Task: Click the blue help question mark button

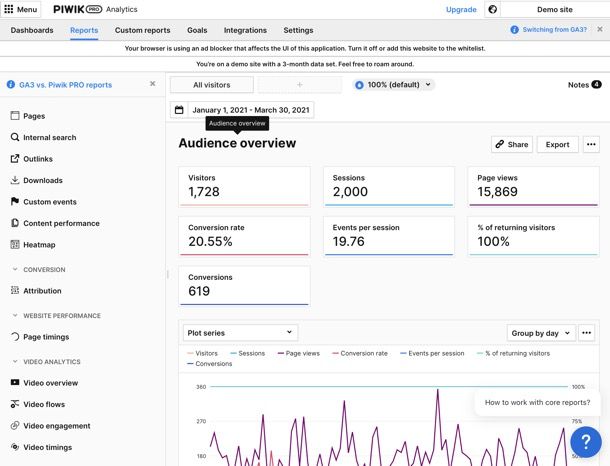Action: click(x=585, y=442)
